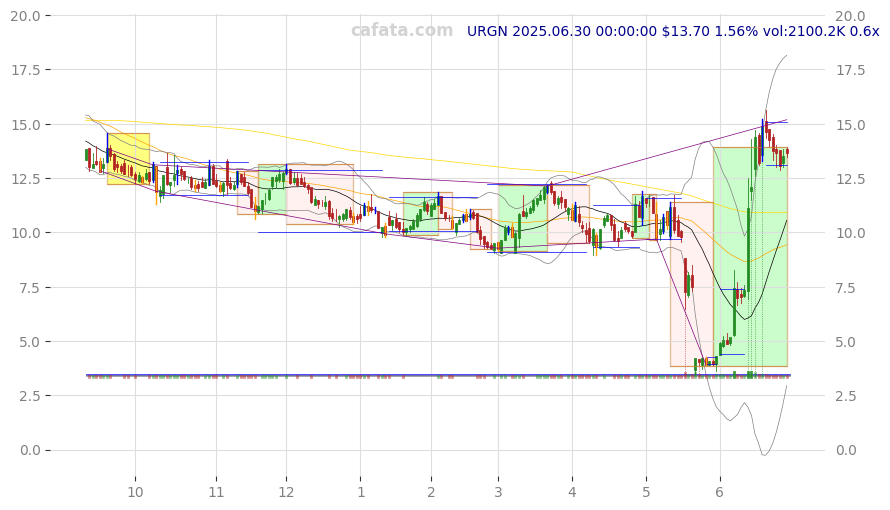Screen dimensions: 890x510
Task: Click month label 10 on the time axis
Action: 135,492
